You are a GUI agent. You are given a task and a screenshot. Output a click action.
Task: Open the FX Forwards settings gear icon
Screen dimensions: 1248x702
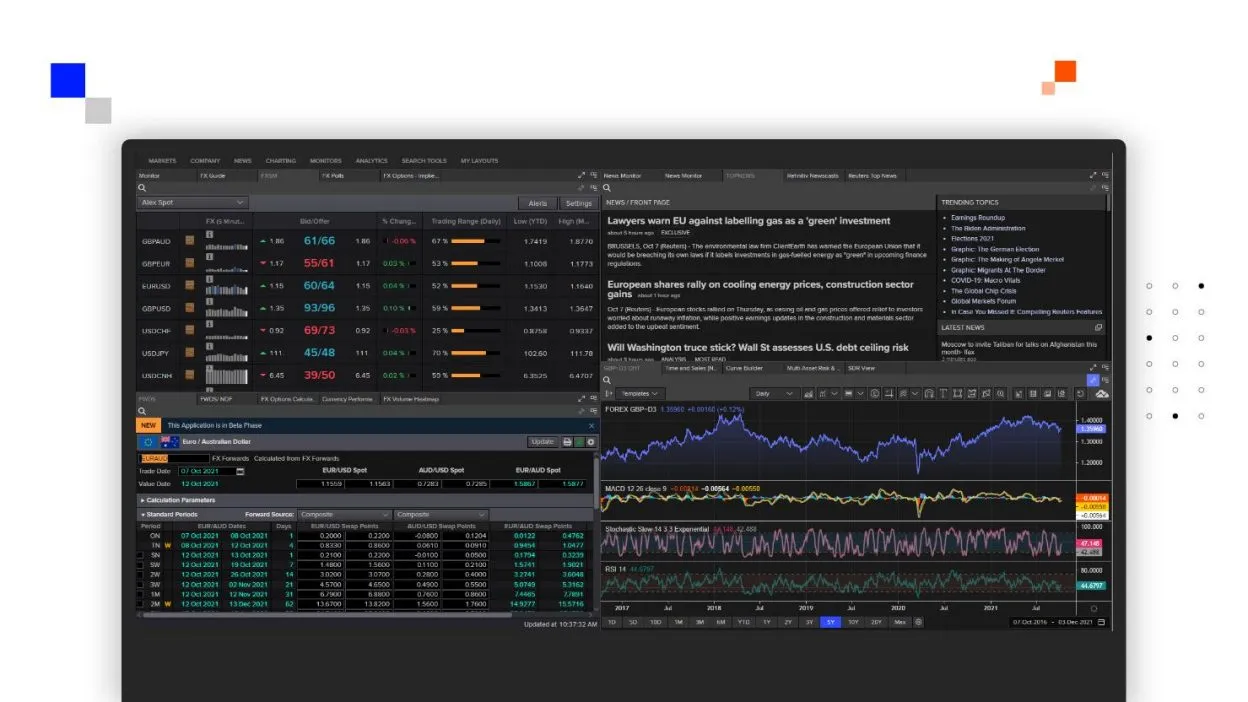591,442
